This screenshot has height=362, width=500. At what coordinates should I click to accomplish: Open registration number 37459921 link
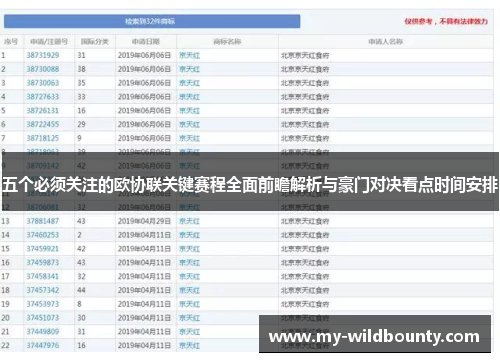pyautogui.click(x=43, y=249)
